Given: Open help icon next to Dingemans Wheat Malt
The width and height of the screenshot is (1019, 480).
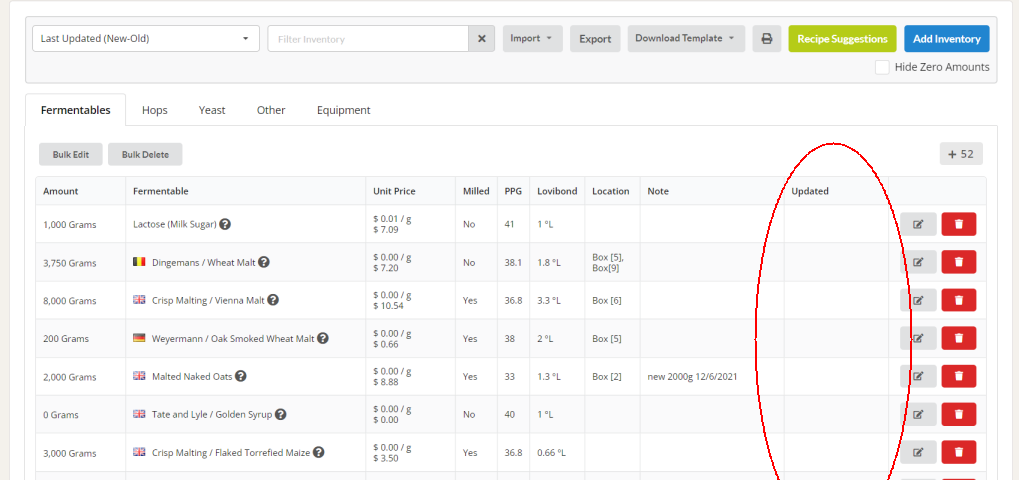Looking at the screenshot, I should pyautogui.click(x=264, y=262).
